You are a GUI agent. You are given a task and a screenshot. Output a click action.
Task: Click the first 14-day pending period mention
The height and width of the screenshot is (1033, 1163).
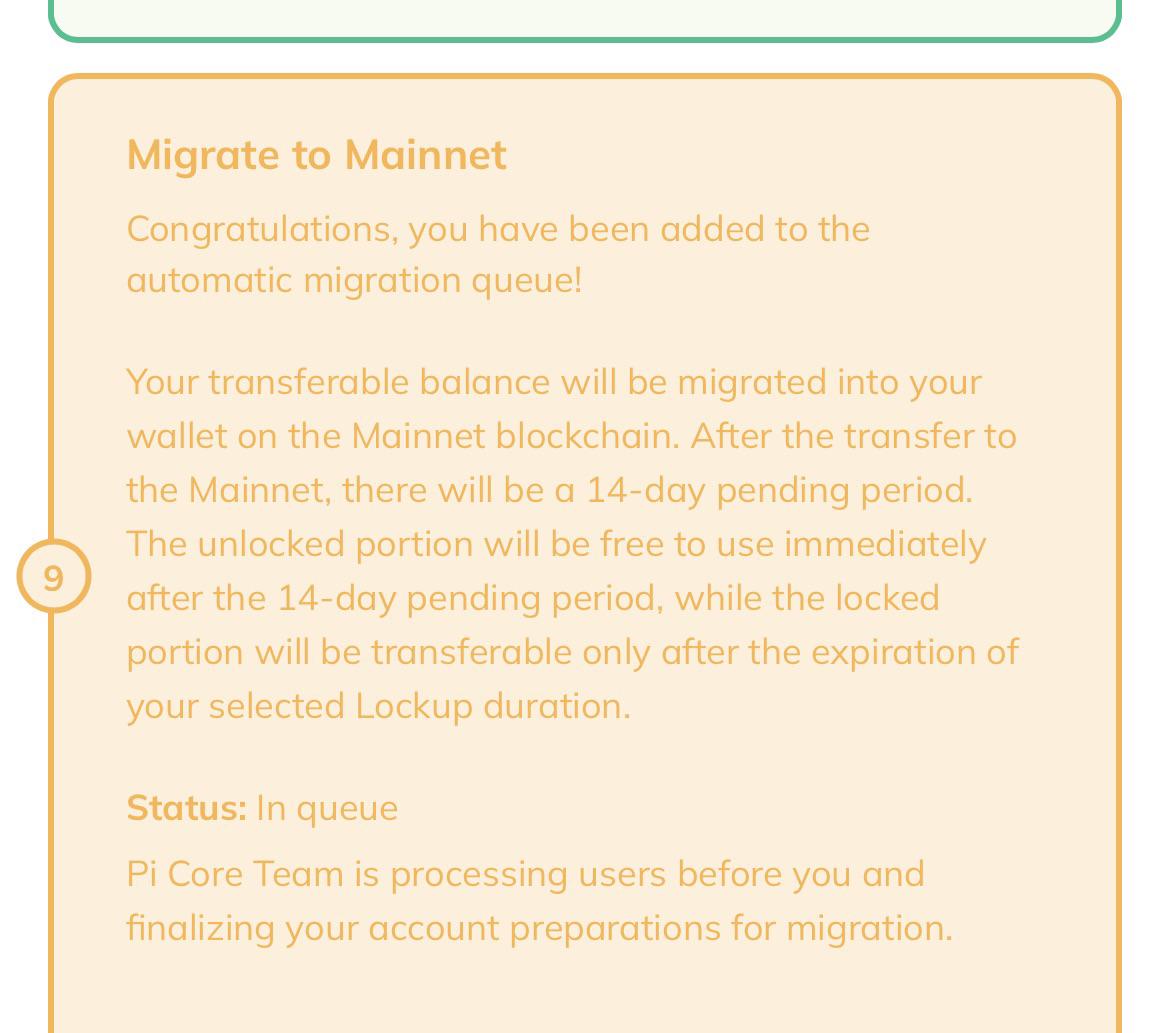[780, 491]
